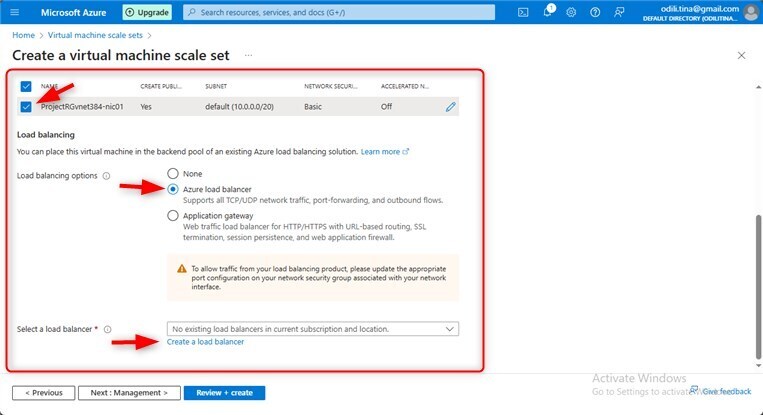Open the notifications bell
763x415 pixels.
point(548,12)
